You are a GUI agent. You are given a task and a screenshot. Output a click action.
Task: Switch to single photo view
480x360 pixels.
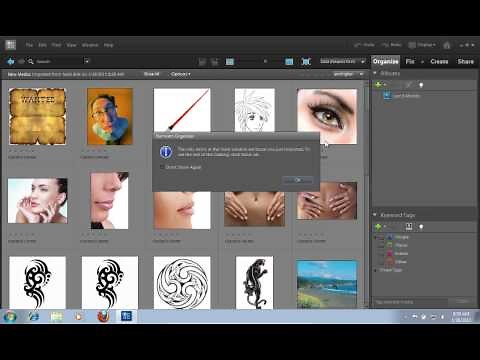pos(289,62)
